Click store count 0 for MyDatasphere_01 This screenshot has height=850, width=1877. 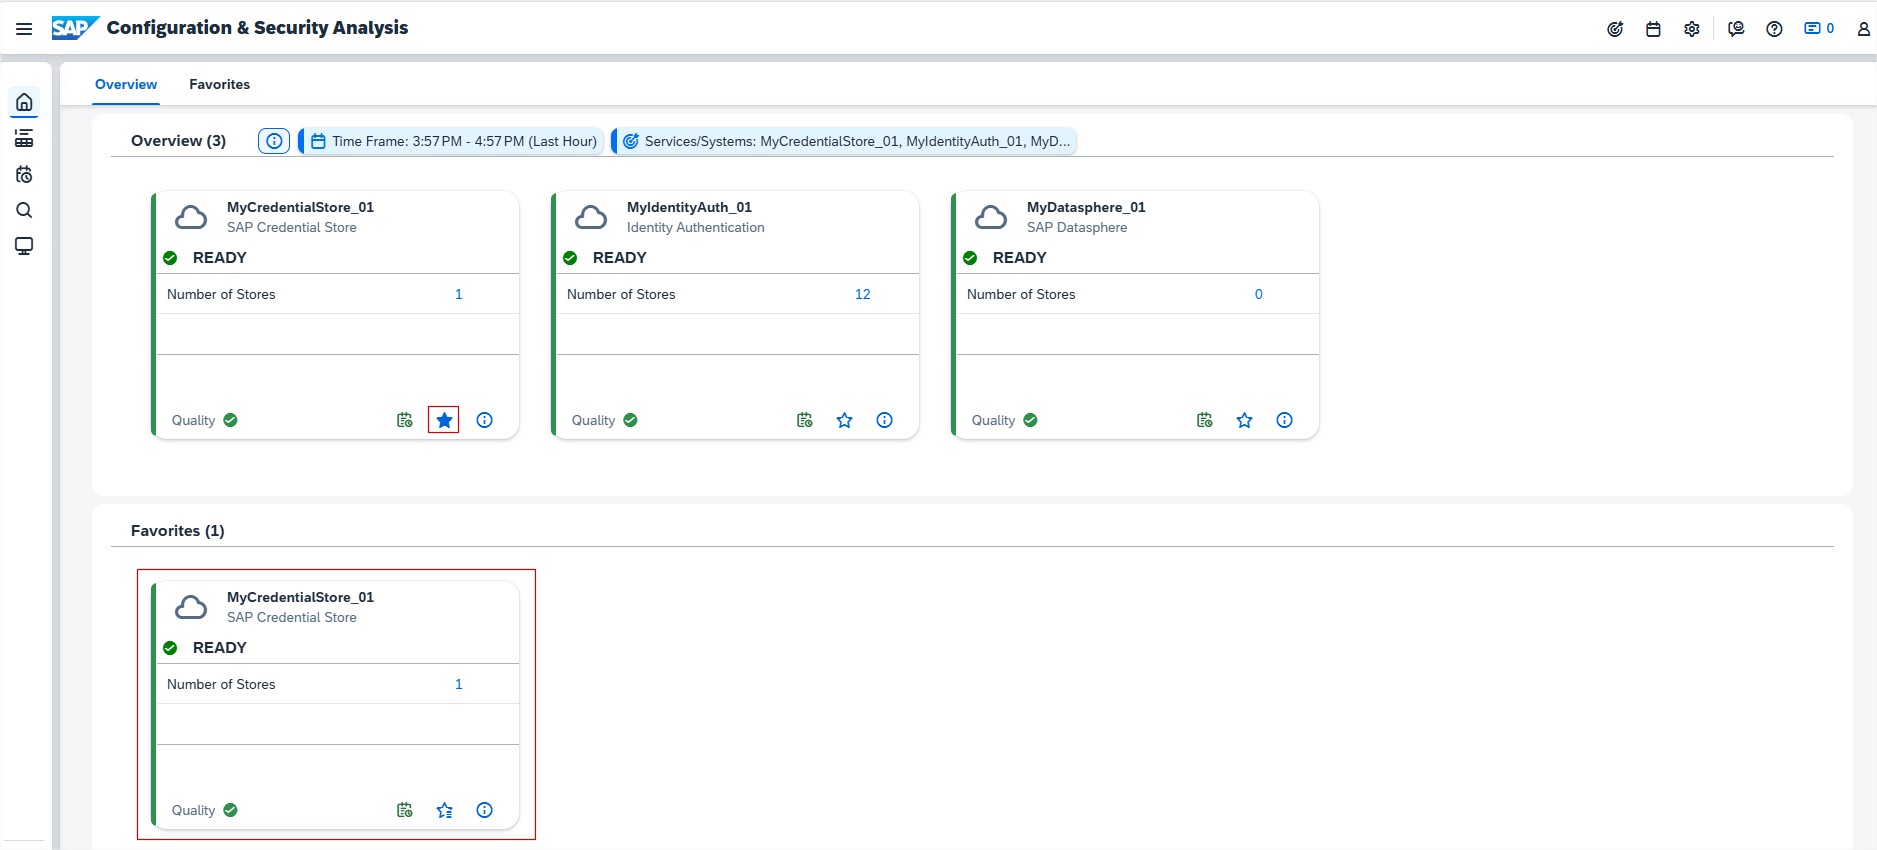[x=1258, y=294]
